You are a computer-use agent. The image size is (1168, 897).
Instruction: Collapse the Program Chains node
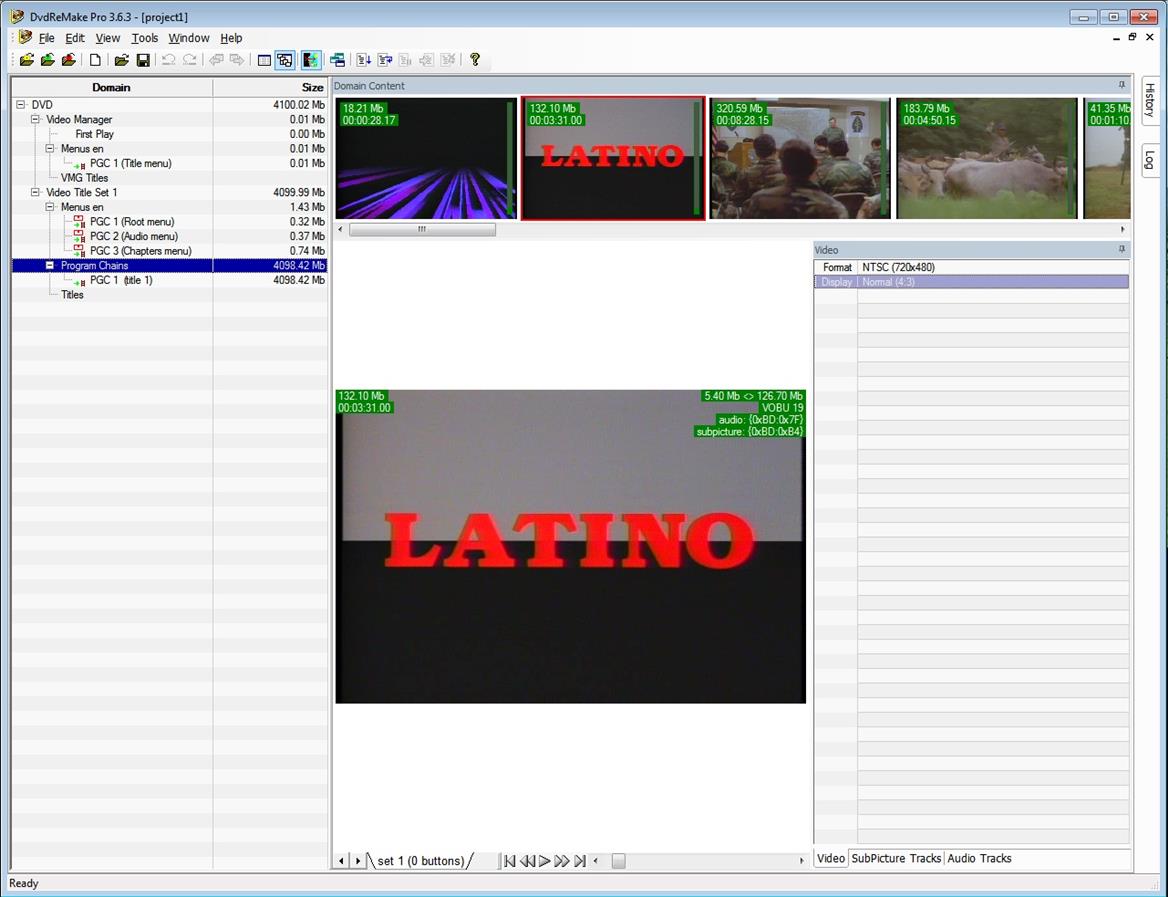coord(50,265)
